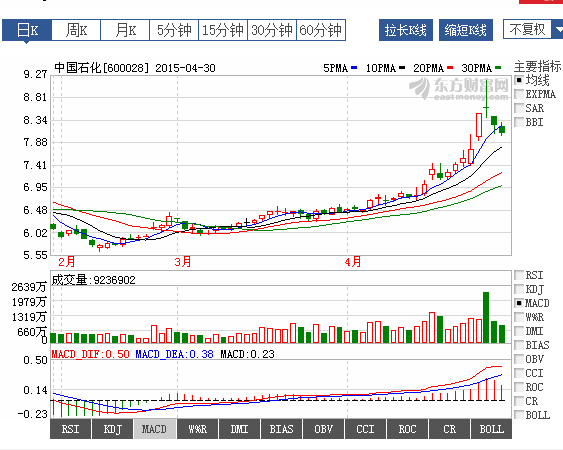
Task: Open the 60分钟 chart tab
Action: [321, 30]
